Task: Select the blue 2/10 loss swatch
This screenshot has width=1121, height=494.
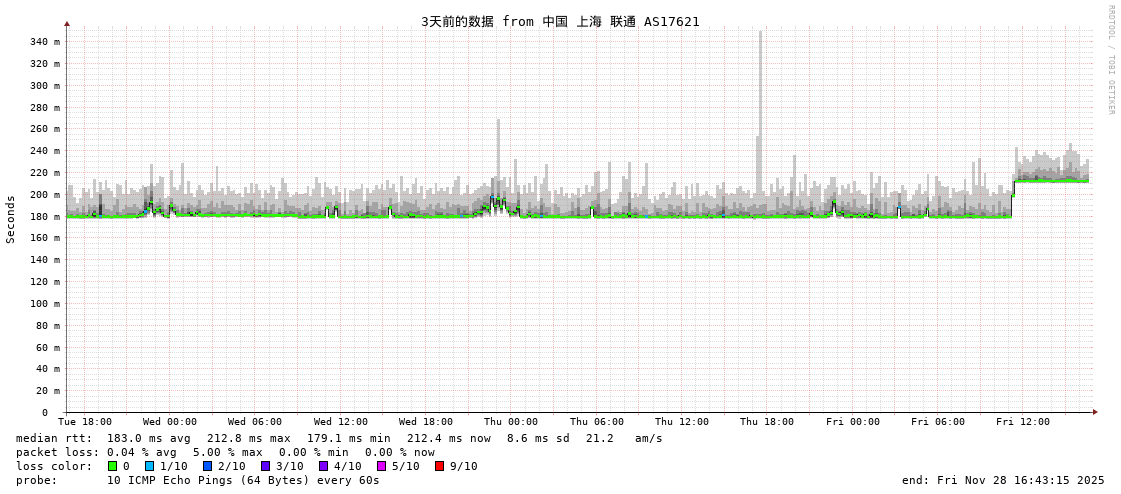Action: click(x=207, y=466)
